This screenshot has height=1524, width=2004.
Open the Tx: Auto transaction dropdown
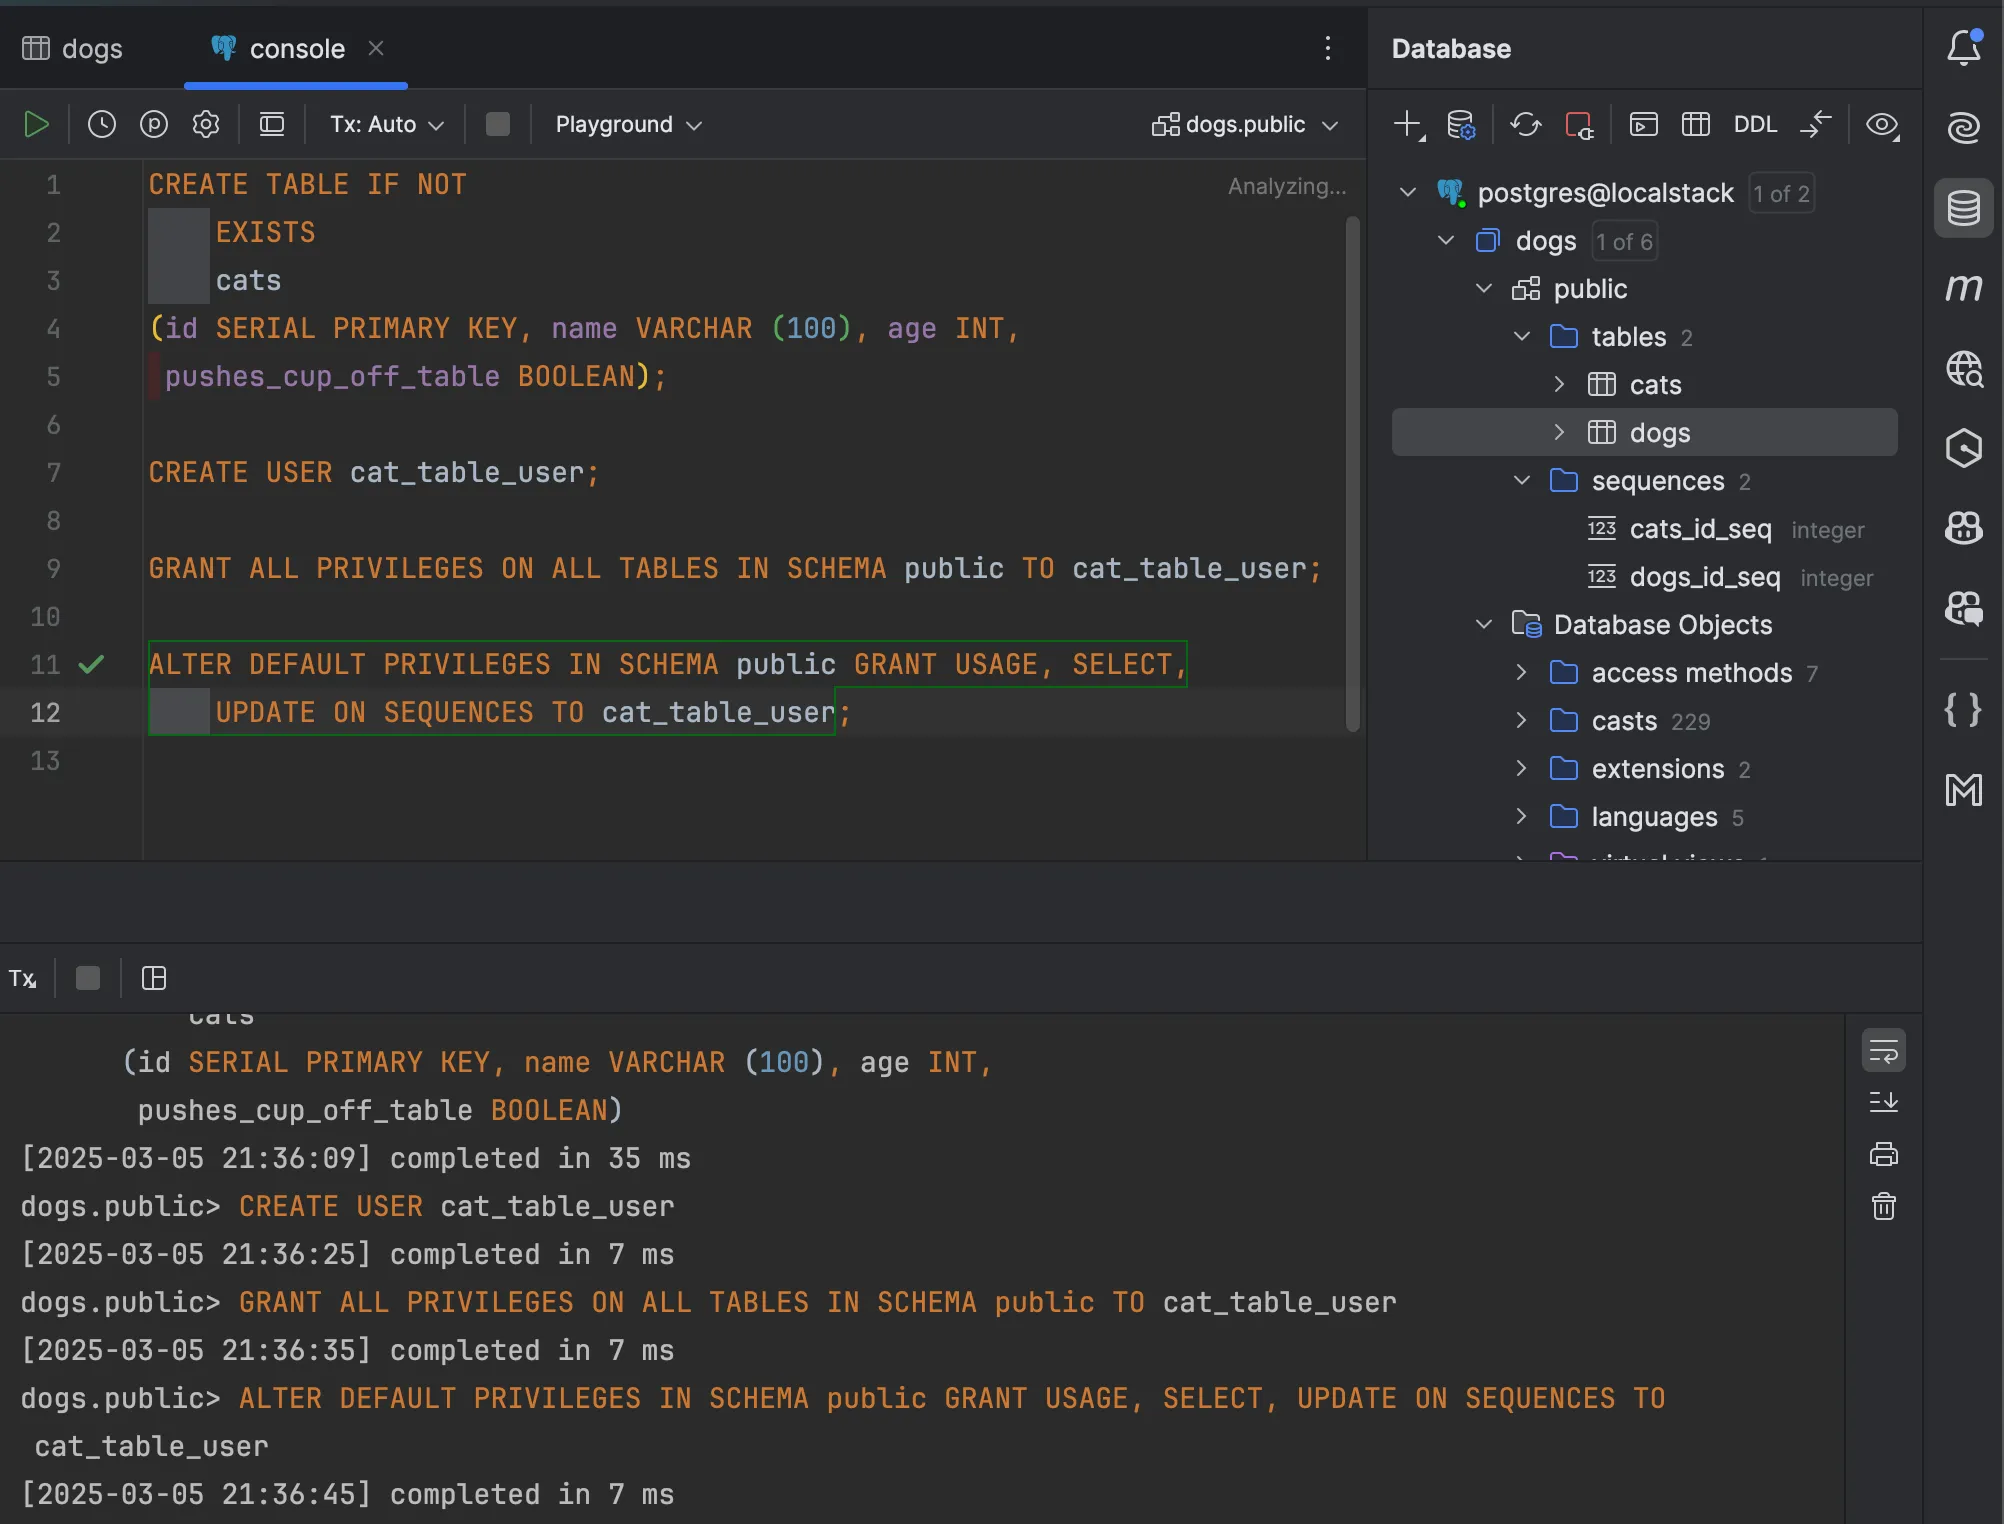(385, 124)
